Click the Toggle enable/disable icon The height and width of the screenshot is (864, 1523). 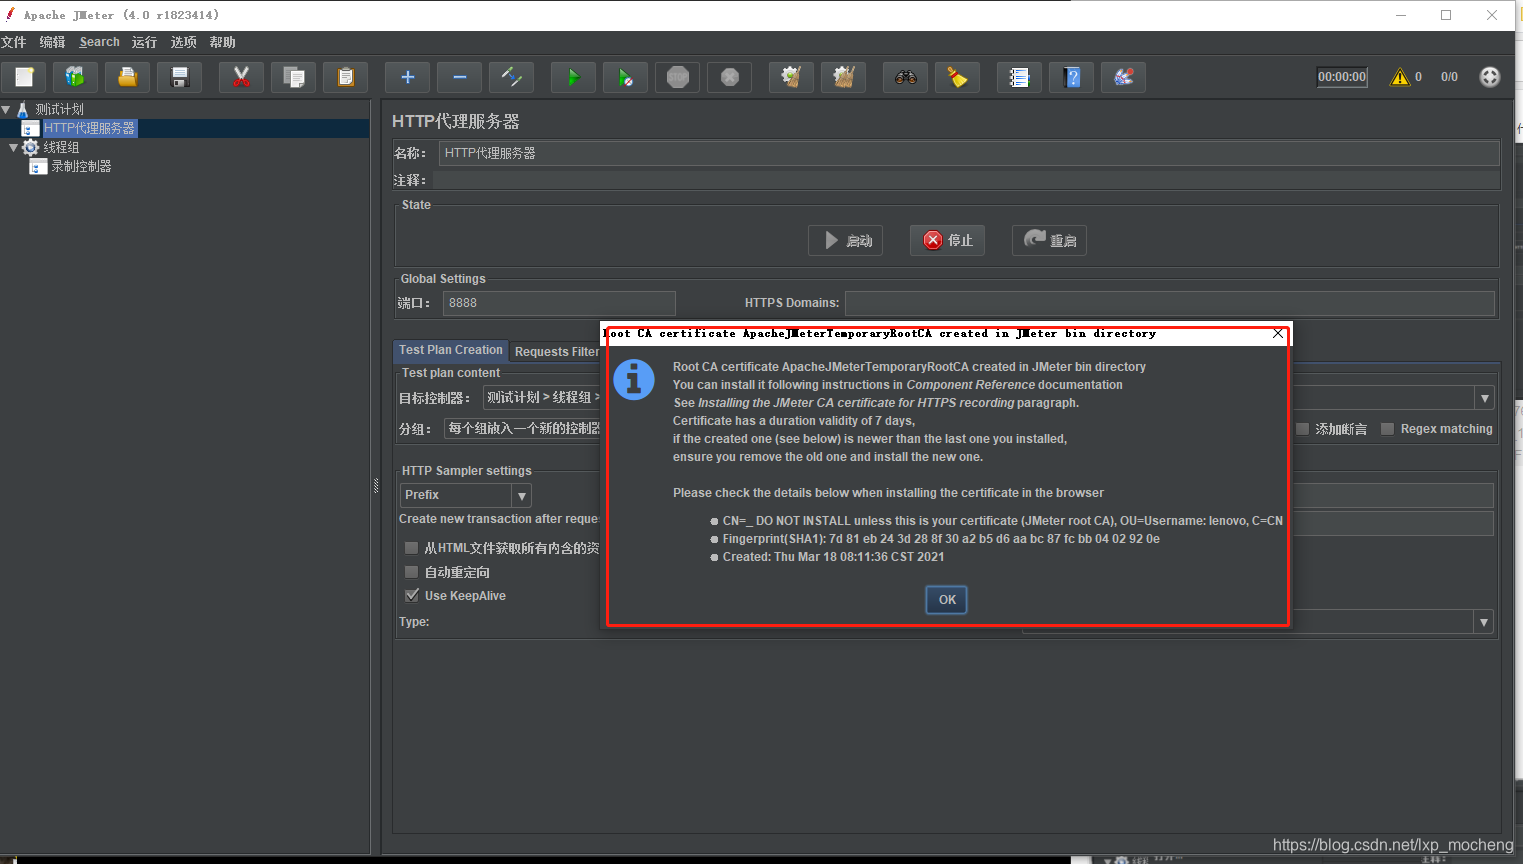pyautogui.click(x=511, y=77)
